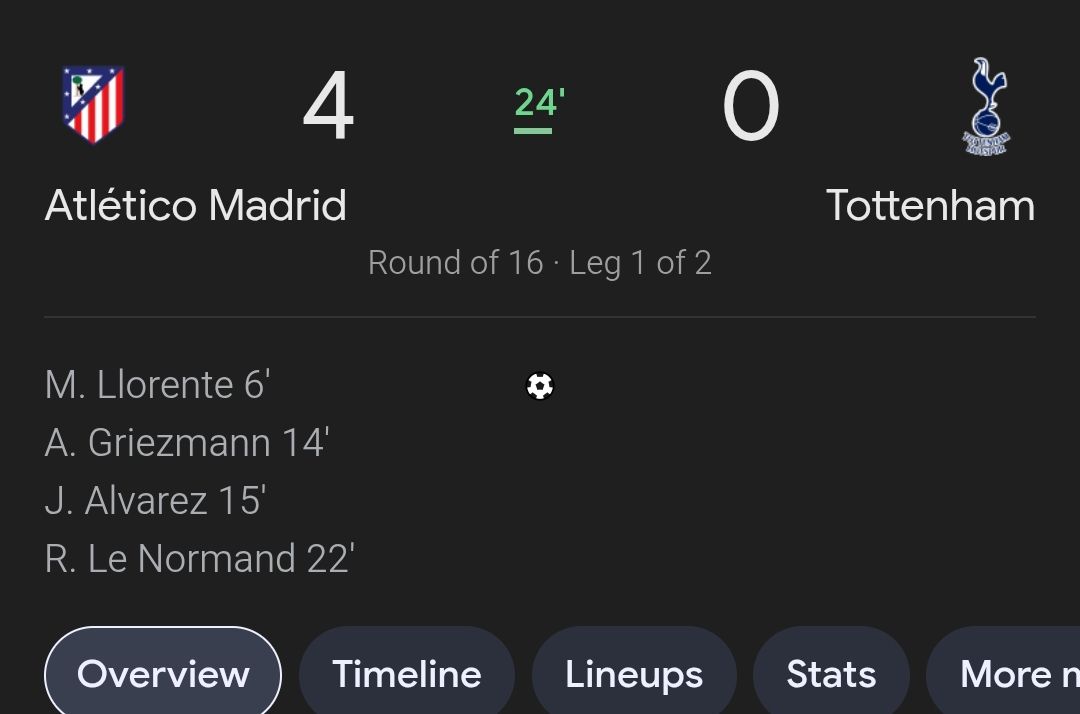Click the Leg 1 of 2 text

click(640, 263)
